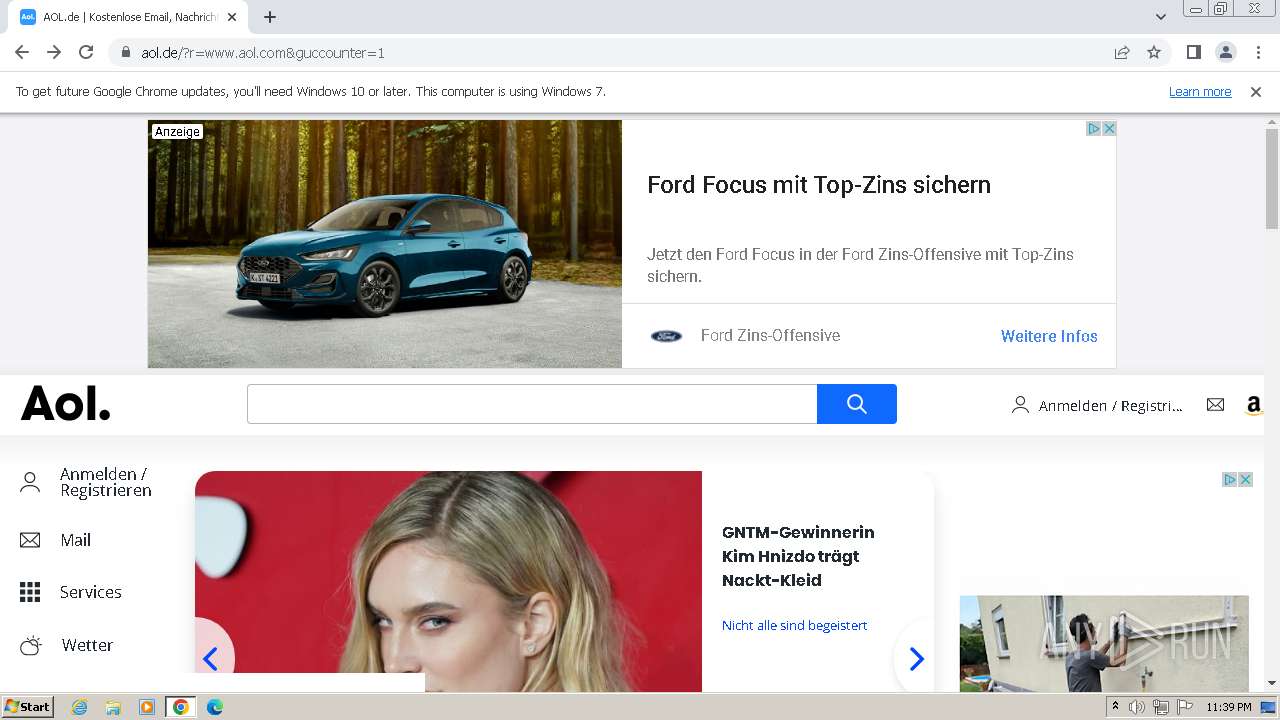Switch to Chrome in taskbar

(x=181, y=707)
